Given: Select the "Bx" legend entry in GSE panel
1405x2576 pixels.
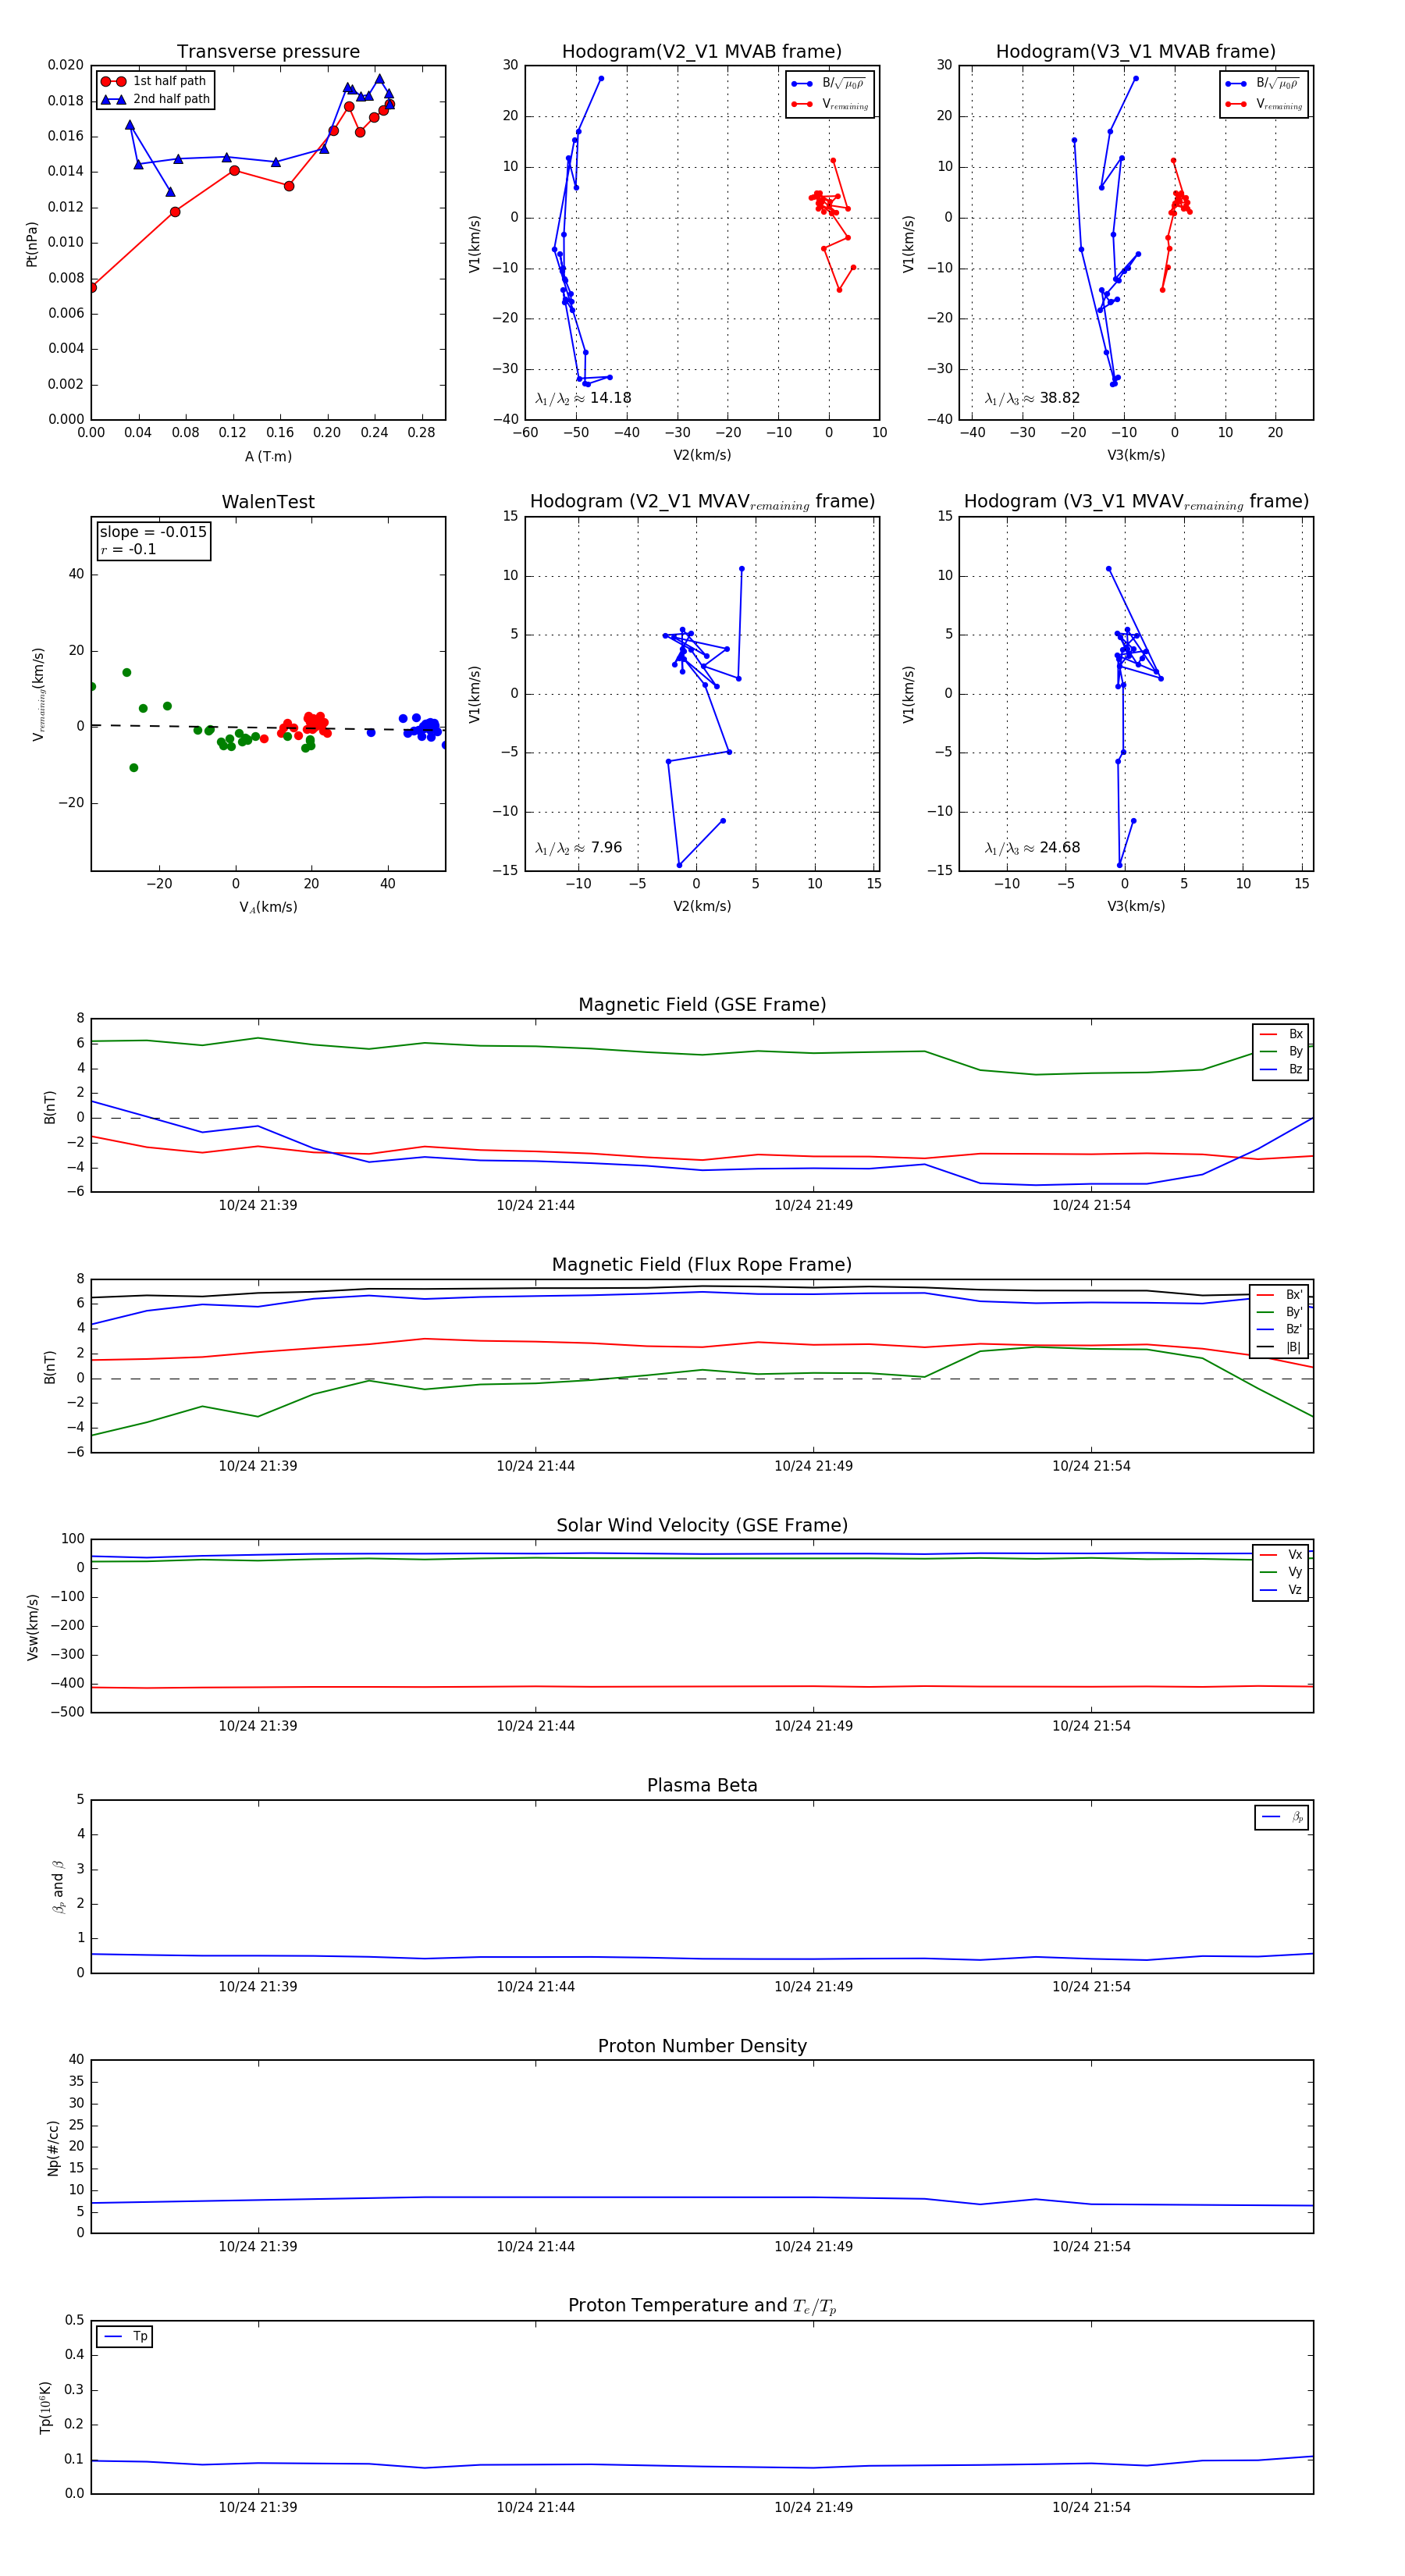Looking at the screenshot, I should (x=1281, y=1034).
